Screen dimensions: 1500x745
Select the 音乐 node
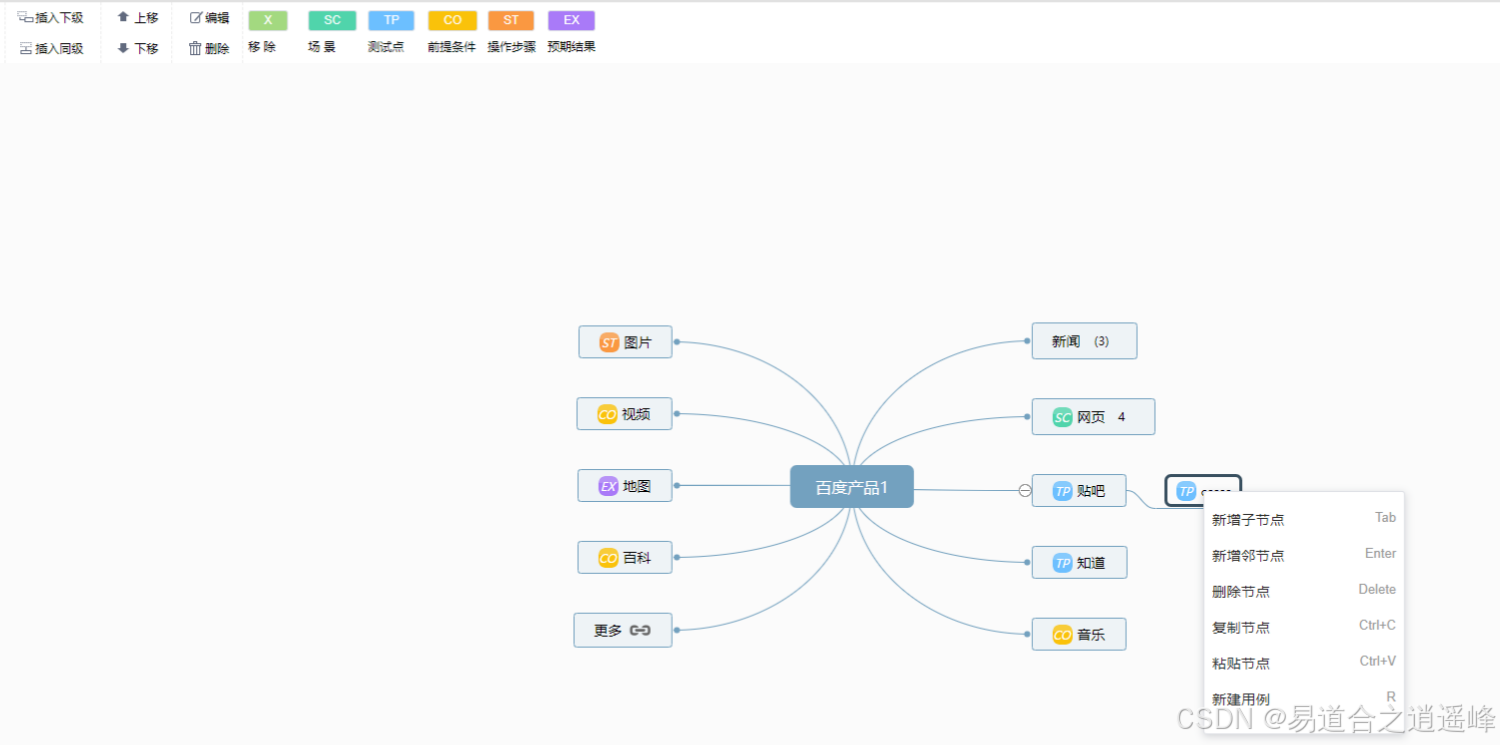(1079, 634)
